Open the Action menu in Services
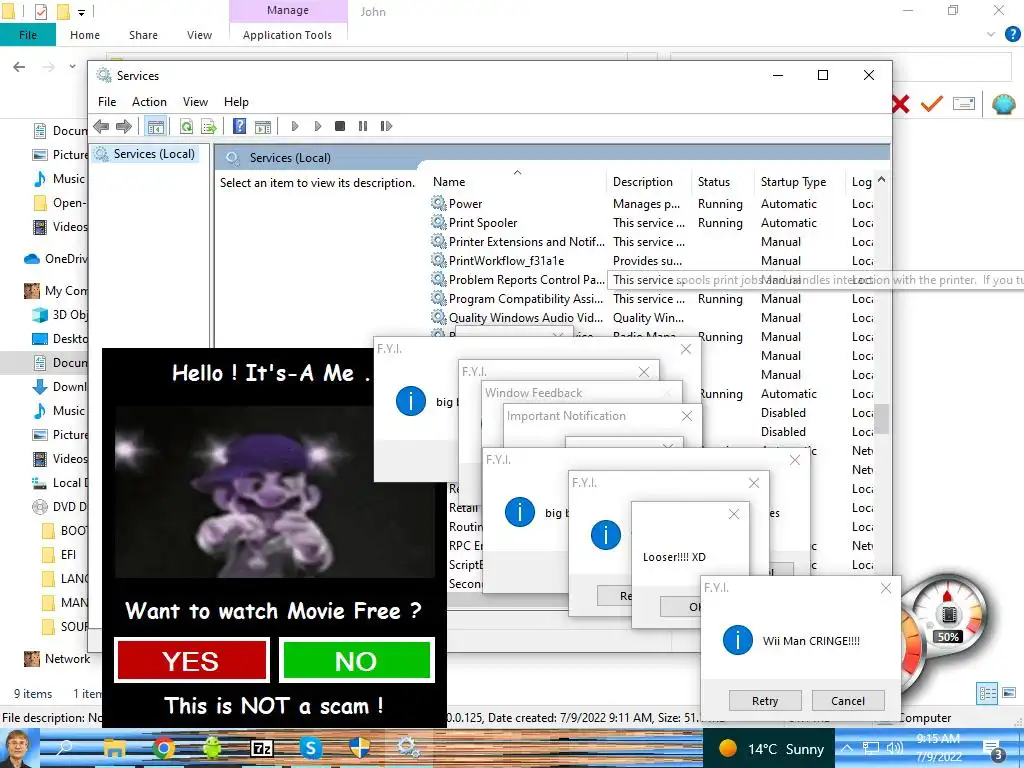1024x768 pixels. point(149,102)
